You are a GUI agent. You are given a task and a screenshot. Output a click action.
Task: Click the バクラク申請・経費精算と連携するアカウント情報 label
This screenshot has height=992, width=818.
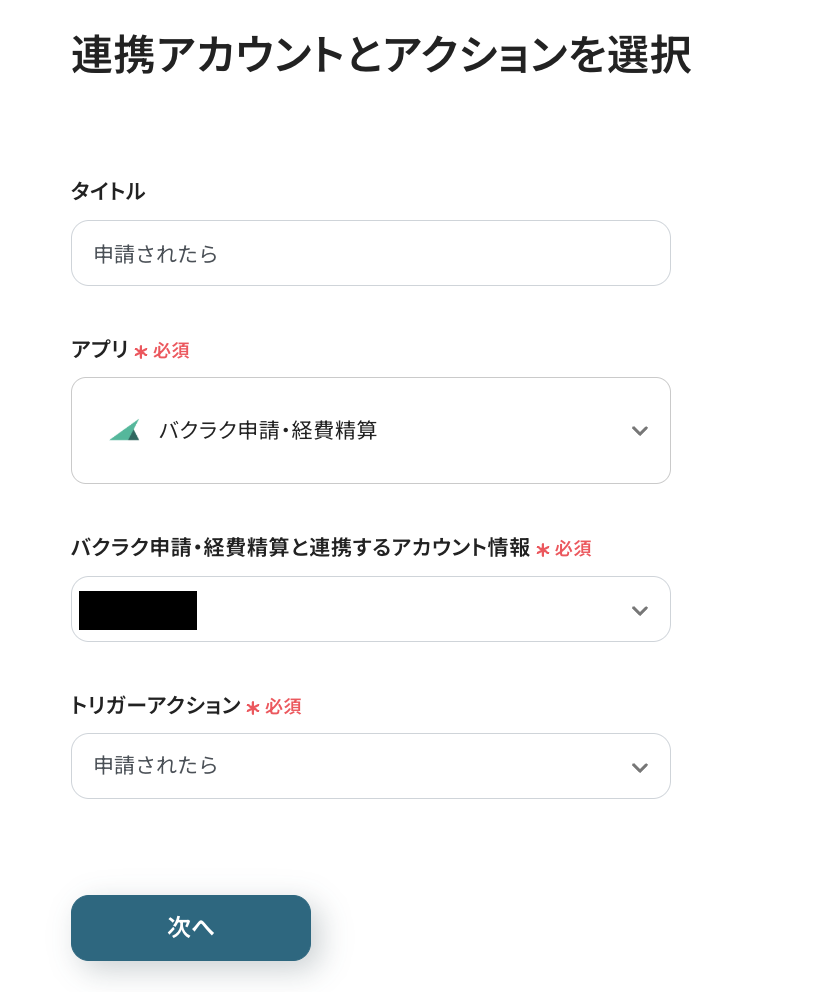coord(300,548)
